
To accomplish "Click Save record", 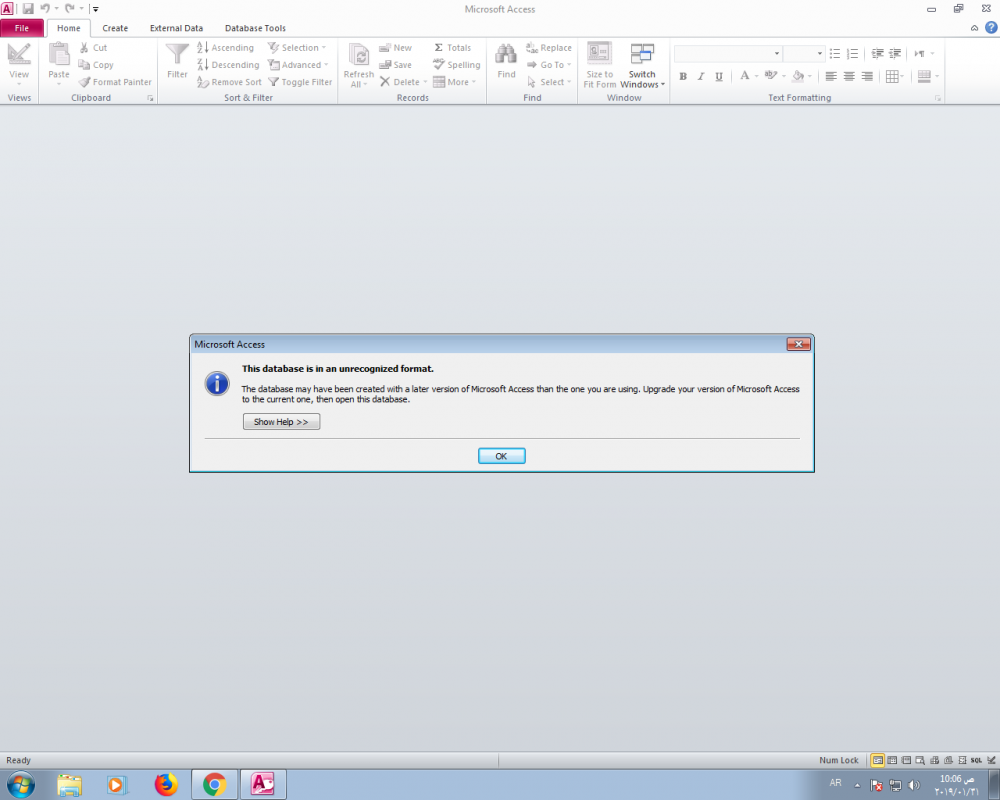I will (395, 65).
